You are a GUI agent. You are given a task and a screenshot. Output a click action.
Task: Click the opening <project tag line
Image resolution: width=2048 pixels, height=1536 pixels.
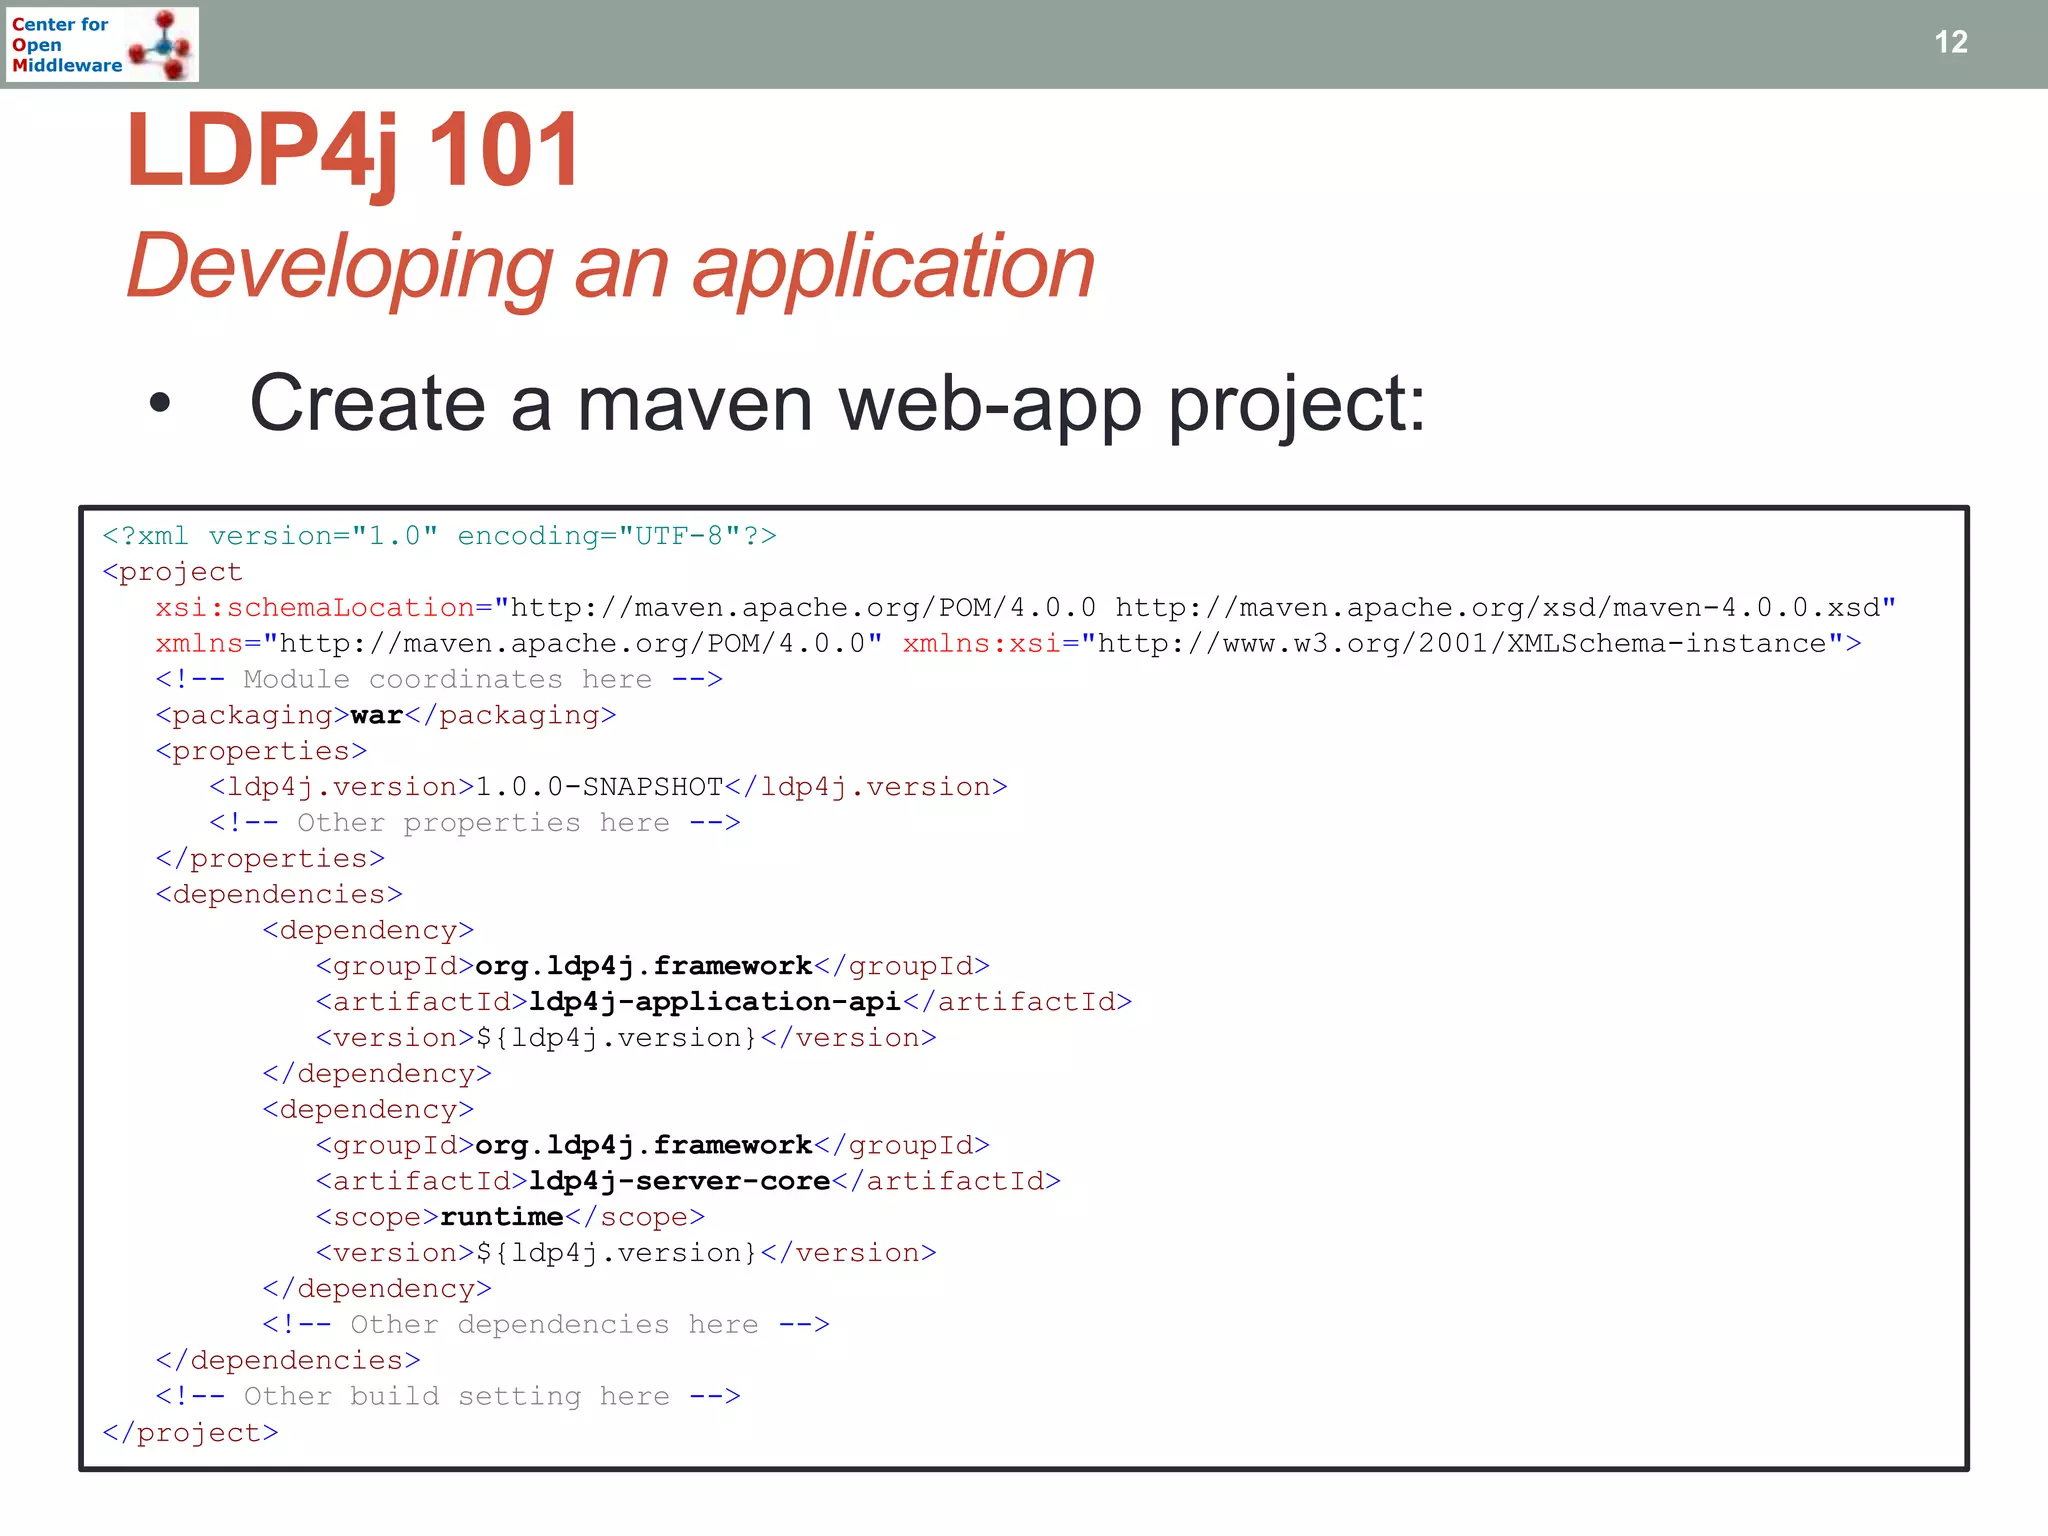[x=172, y=572]
